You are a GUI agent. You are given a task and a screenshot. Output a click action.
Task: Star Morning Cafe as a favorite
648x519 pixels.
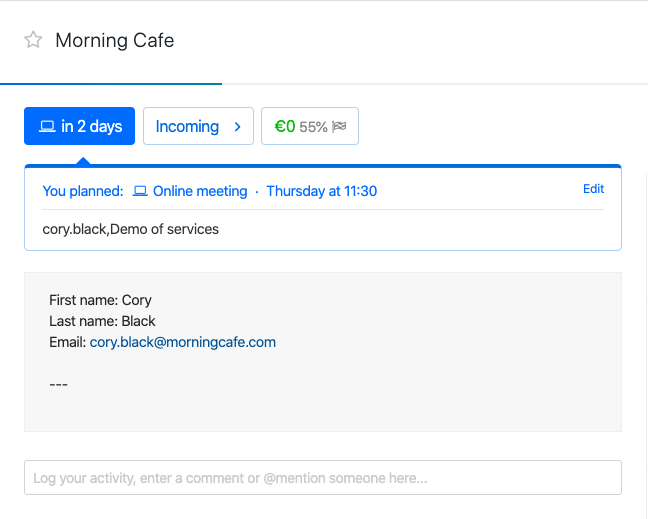pos(33,40)
